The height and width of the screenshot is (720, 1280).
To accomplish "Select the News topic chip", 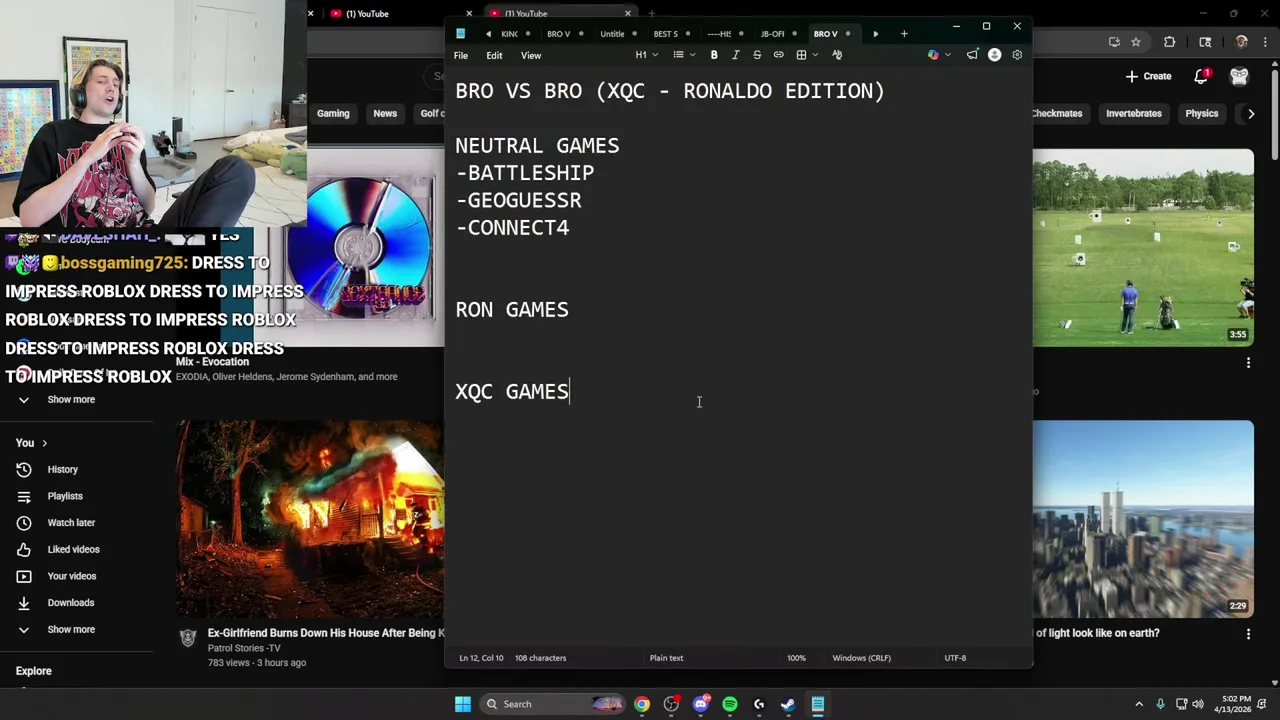I will pos(385,114).
